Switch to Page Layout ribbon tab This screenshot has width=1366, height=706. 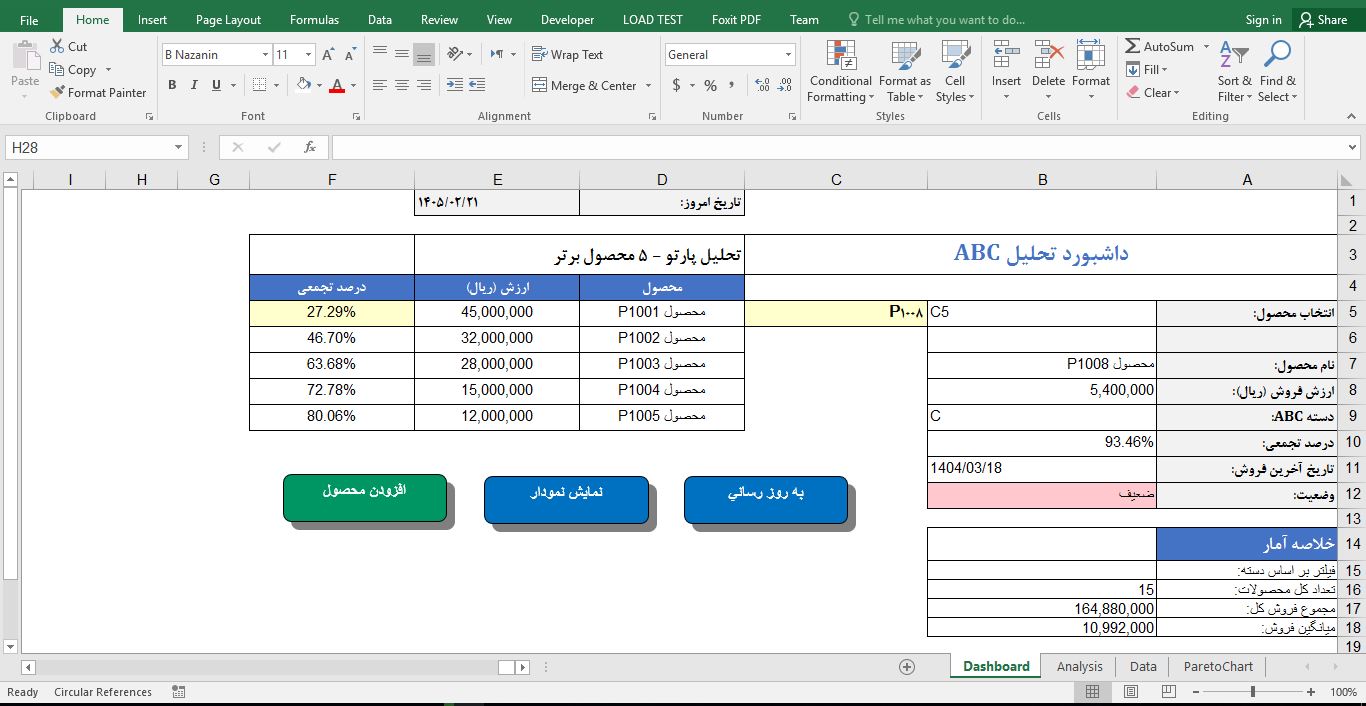tap(228, 19)
